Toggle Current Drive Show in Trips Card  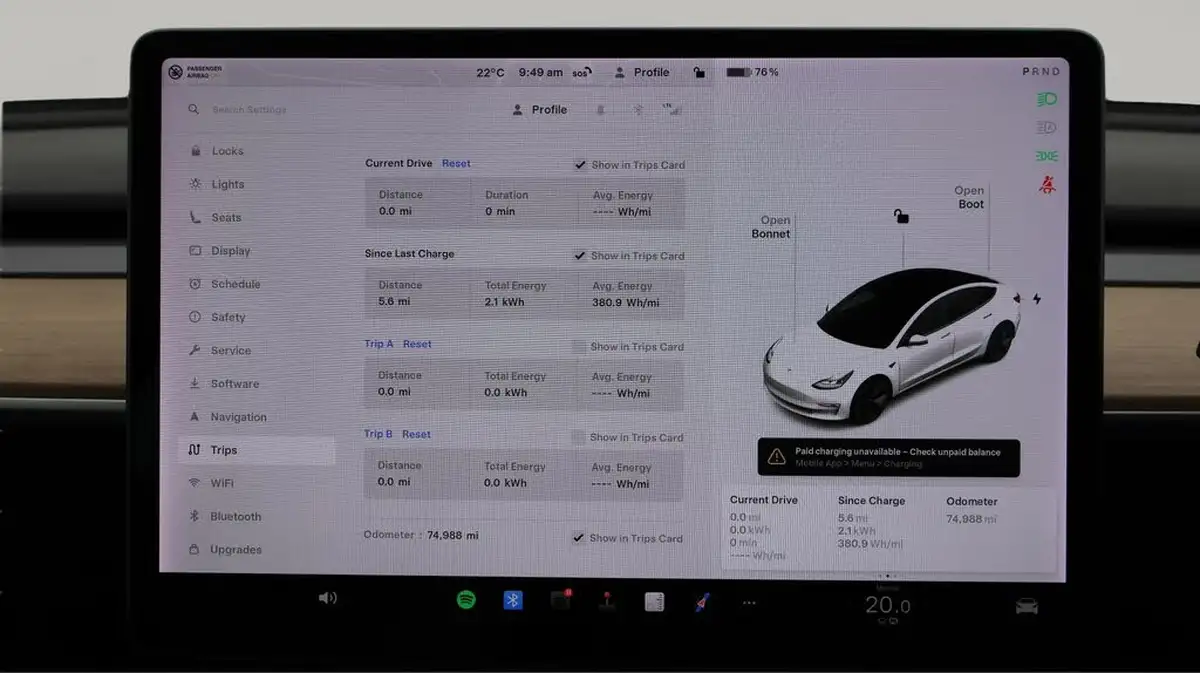pyautogui.click(x=580, y=165)
